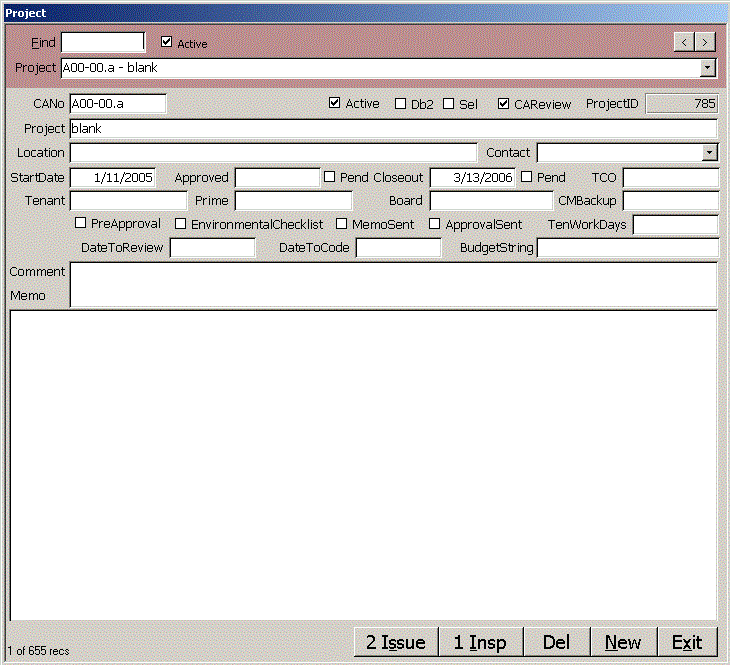
Task: Check the ApprovalSent checkbox
Action: tap(435, 224)
